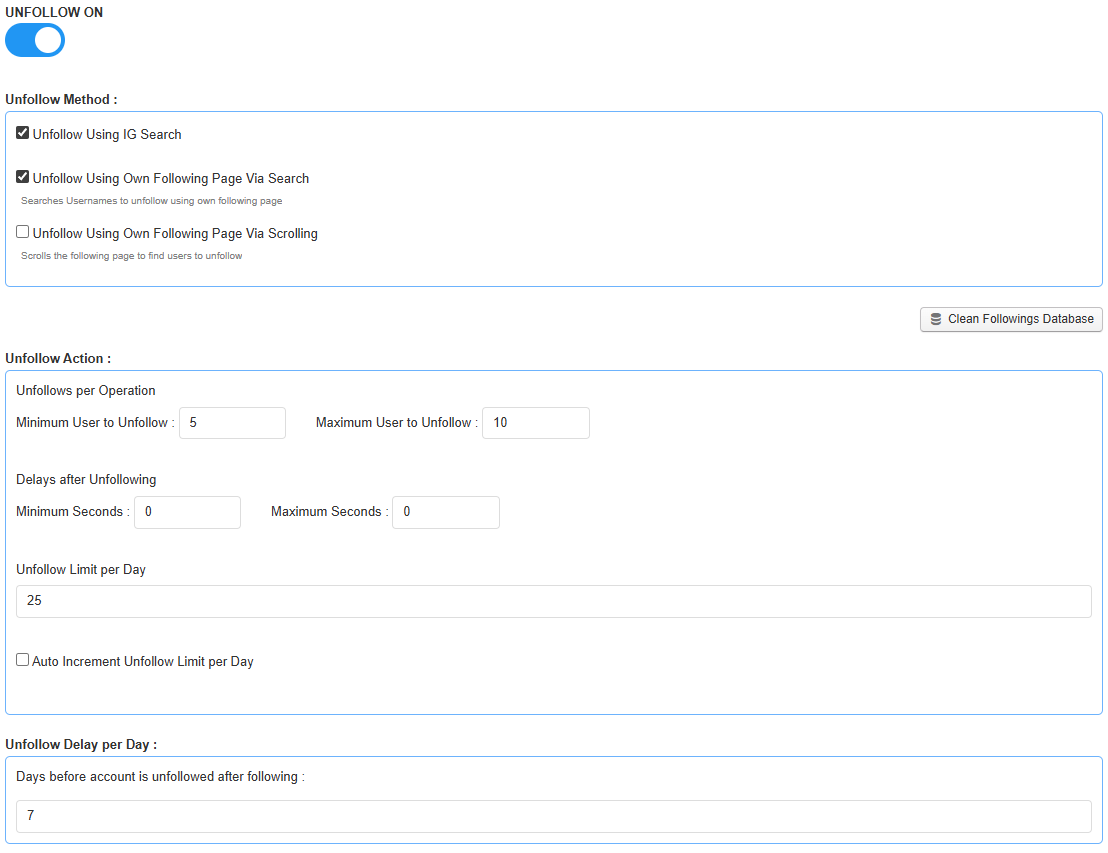The width and height of the screenshot is (1108, 853).
Task: Focus the Maximum User to Unfollow field
Action: pyautogui.click(x=535, y=423)
